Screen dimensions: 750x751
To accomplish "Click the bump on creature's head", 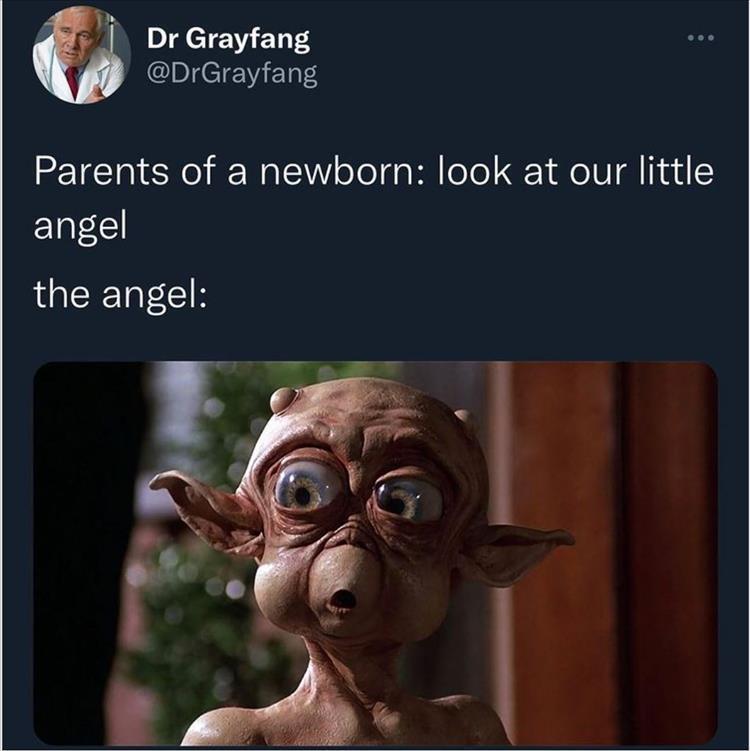I will point(284,399).
